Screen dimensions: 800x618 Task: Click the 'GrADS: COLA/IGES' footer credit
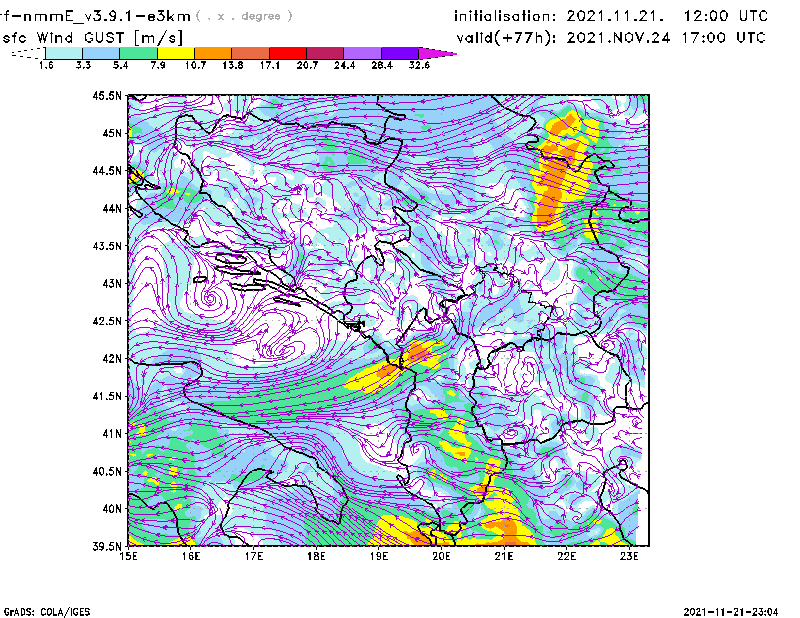click(x=47, y=612)
